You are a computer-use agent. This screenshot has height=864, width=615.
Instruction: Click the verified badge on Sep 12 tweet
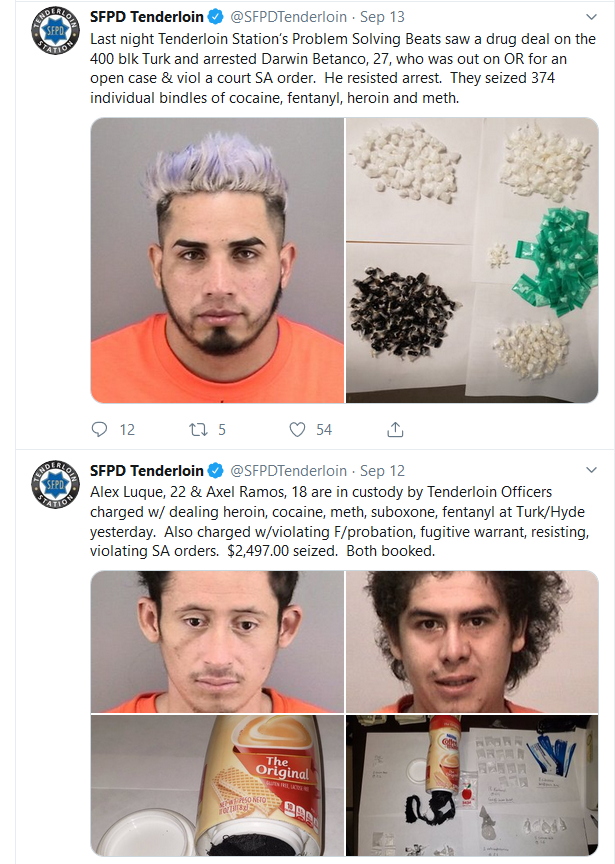215,471
